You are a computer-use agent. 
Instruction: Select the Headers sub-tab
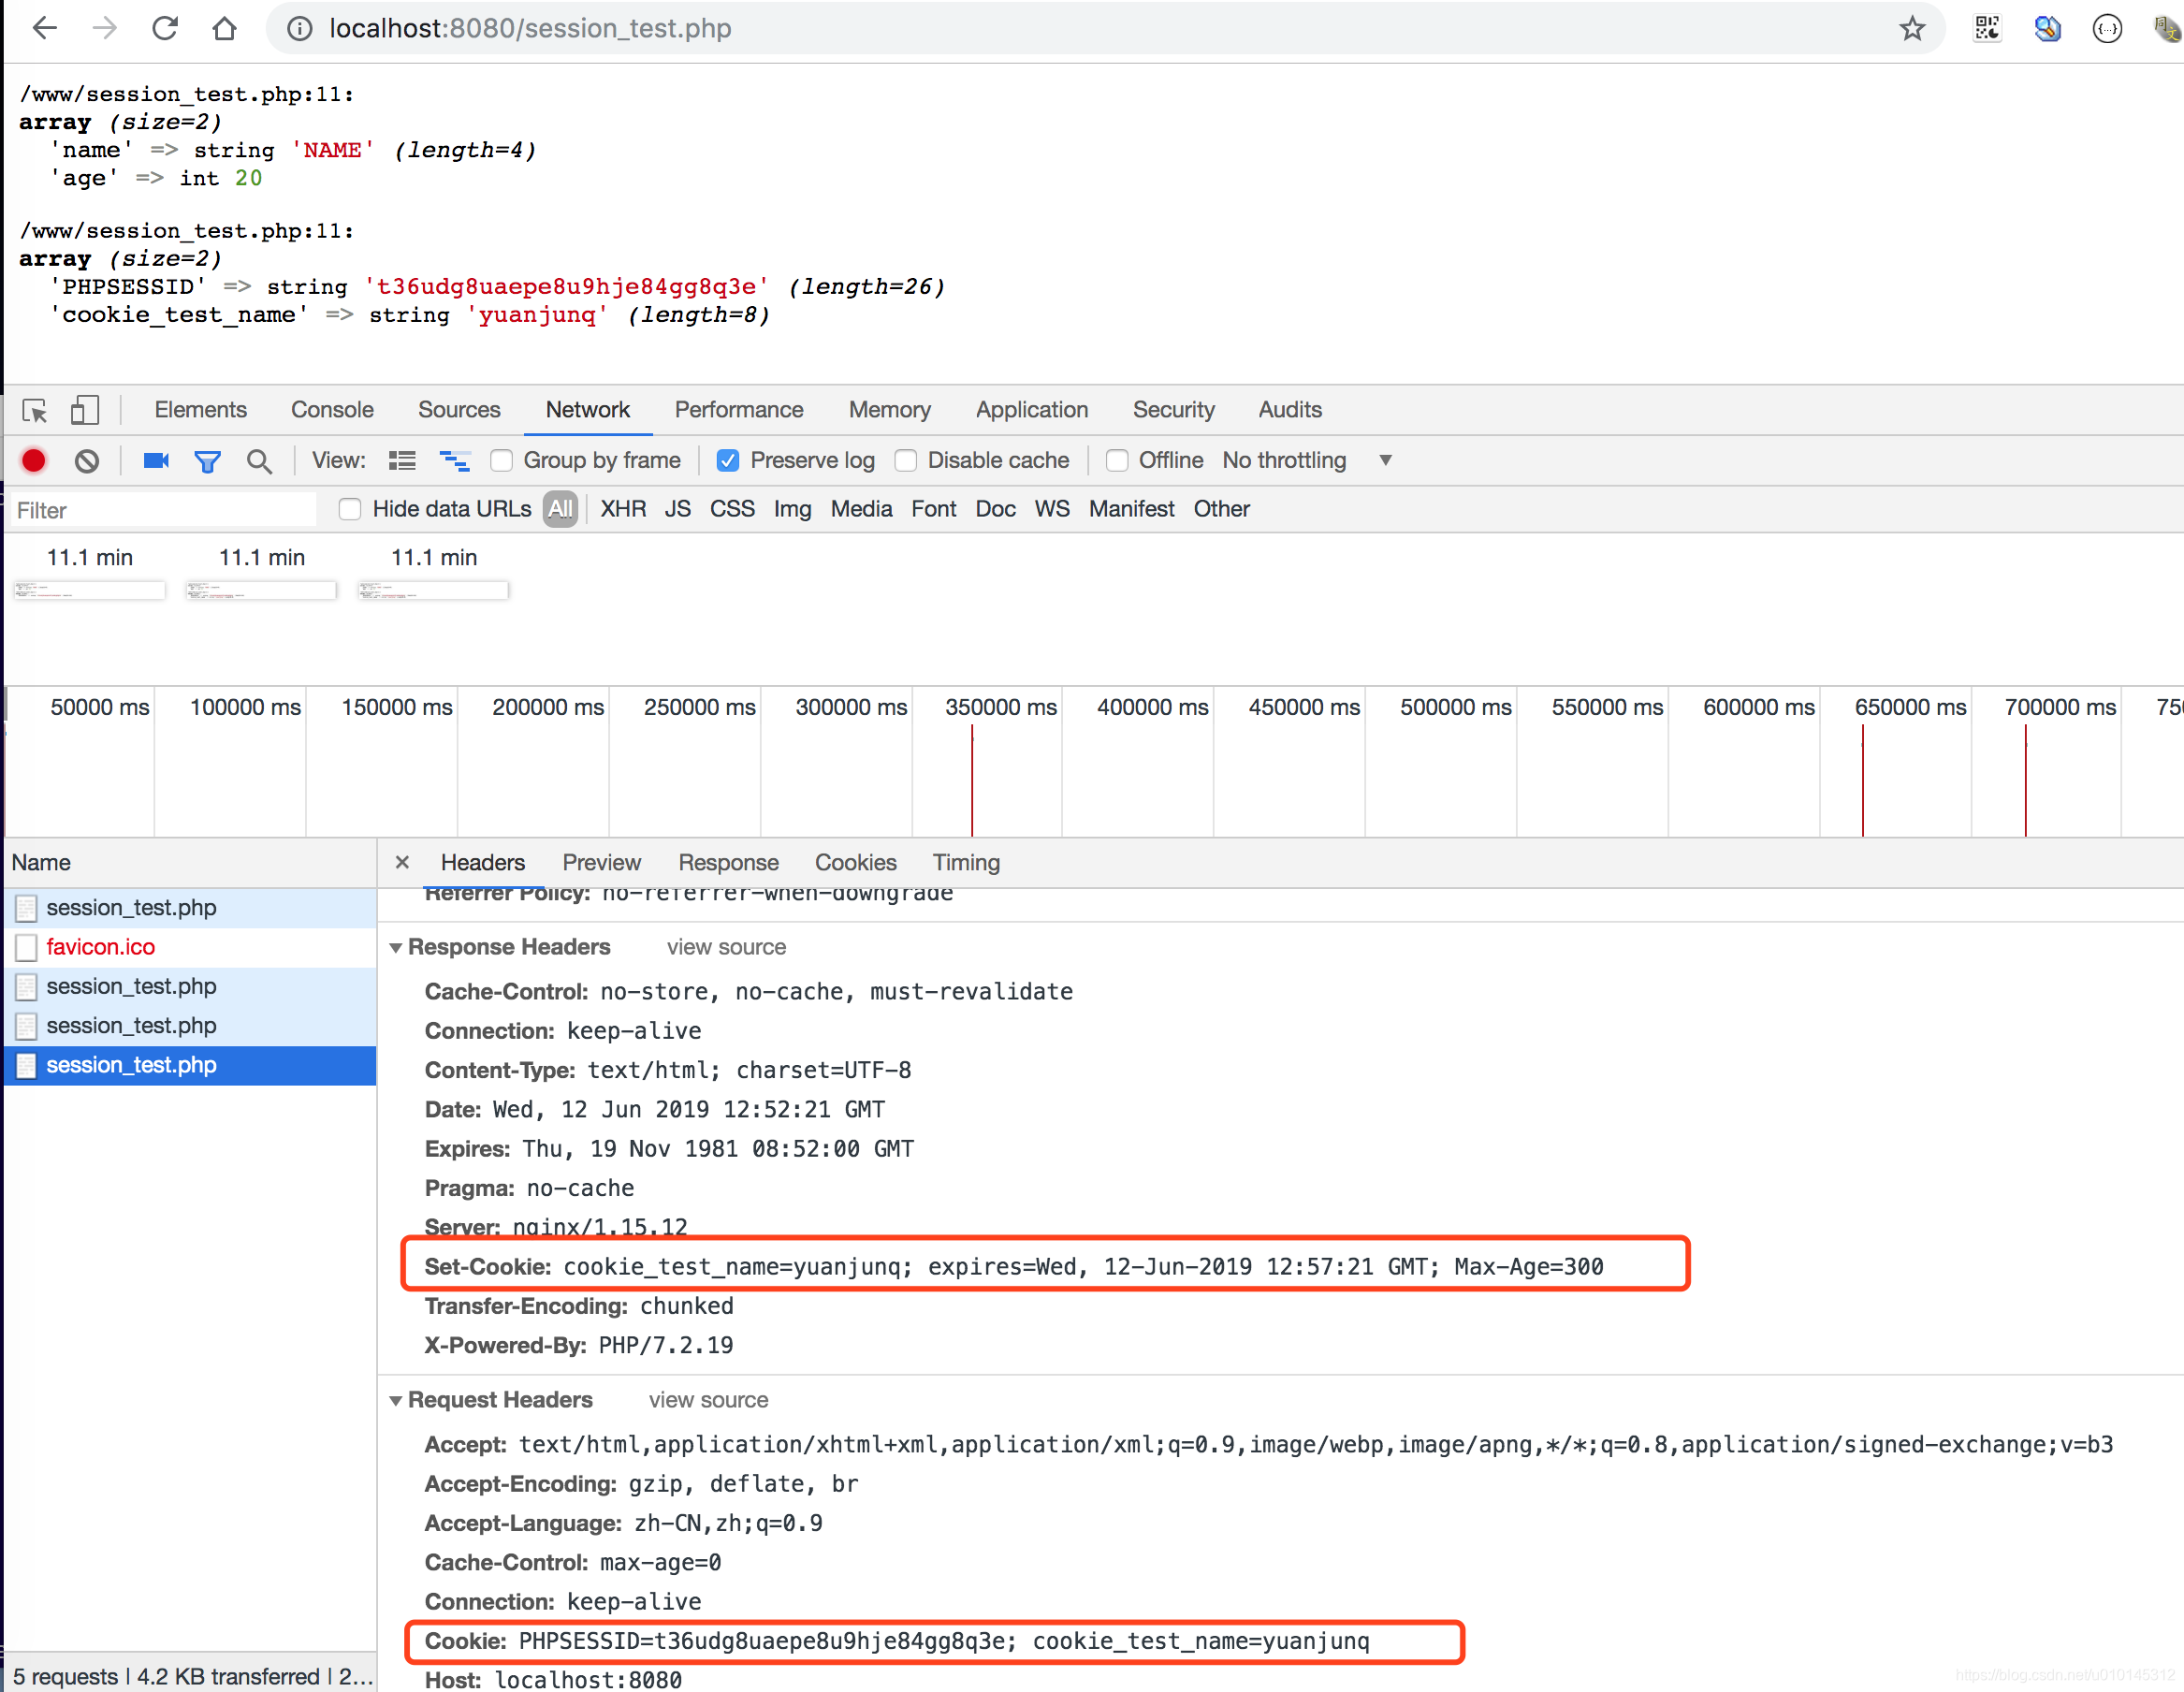pos(483,863)
